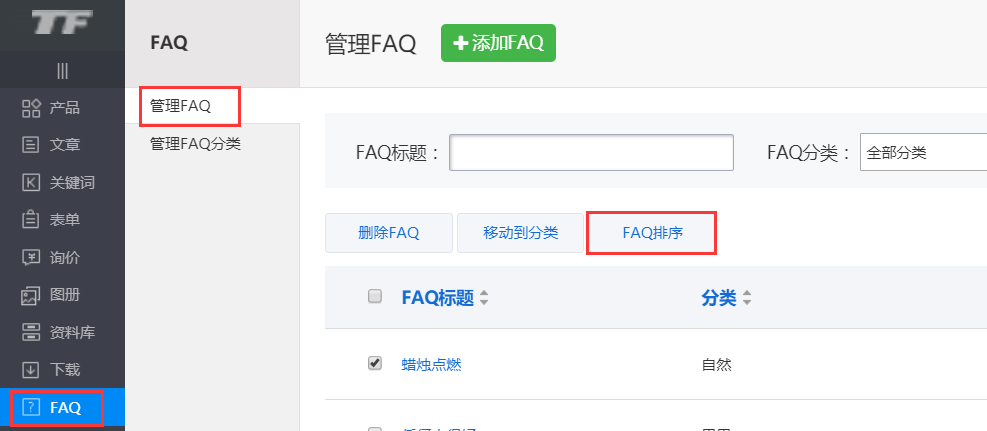The width and height of the screenshot is (987, 431).
Task: Uncheck the 蜡烛点燃 row checkbox
Action: tap(375, 363)
